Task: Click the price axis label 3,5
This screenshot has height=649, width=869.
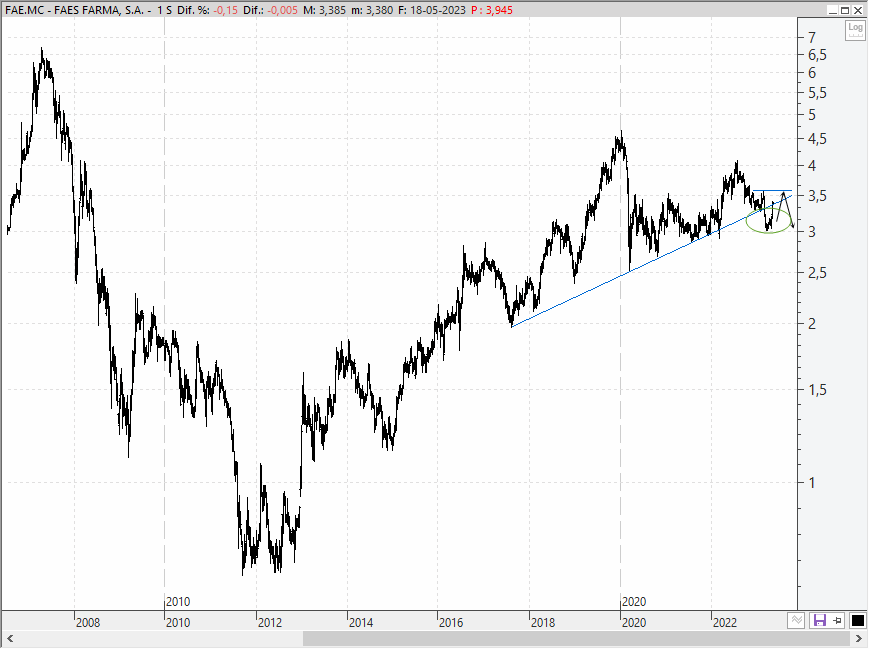Action: coord(817,196)
